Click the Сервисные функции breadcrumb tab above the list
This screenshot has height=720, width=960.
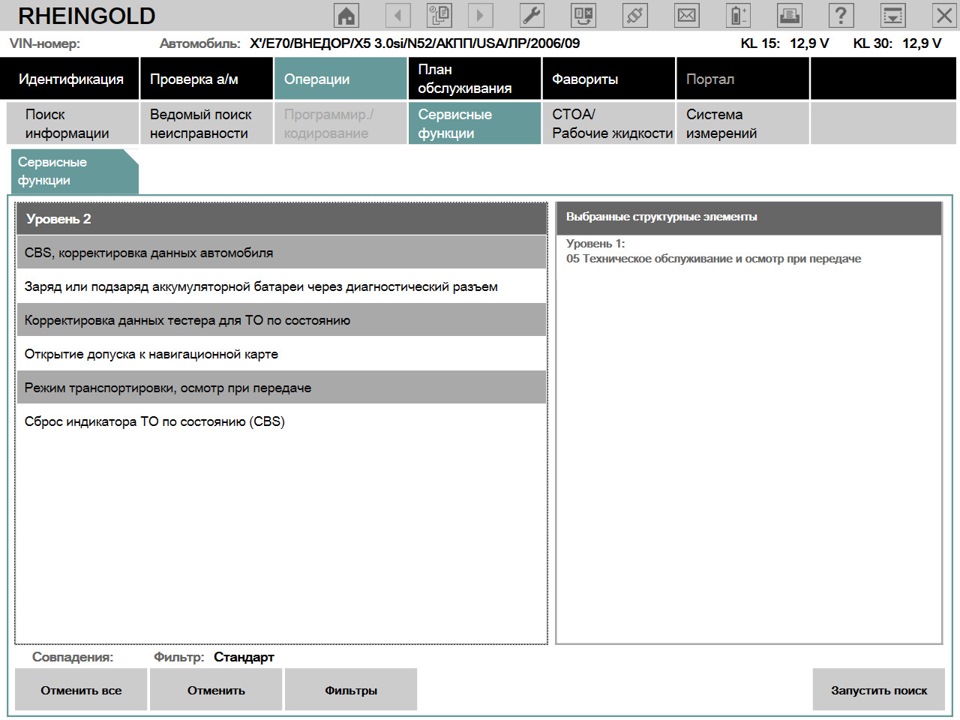[75, 171]
